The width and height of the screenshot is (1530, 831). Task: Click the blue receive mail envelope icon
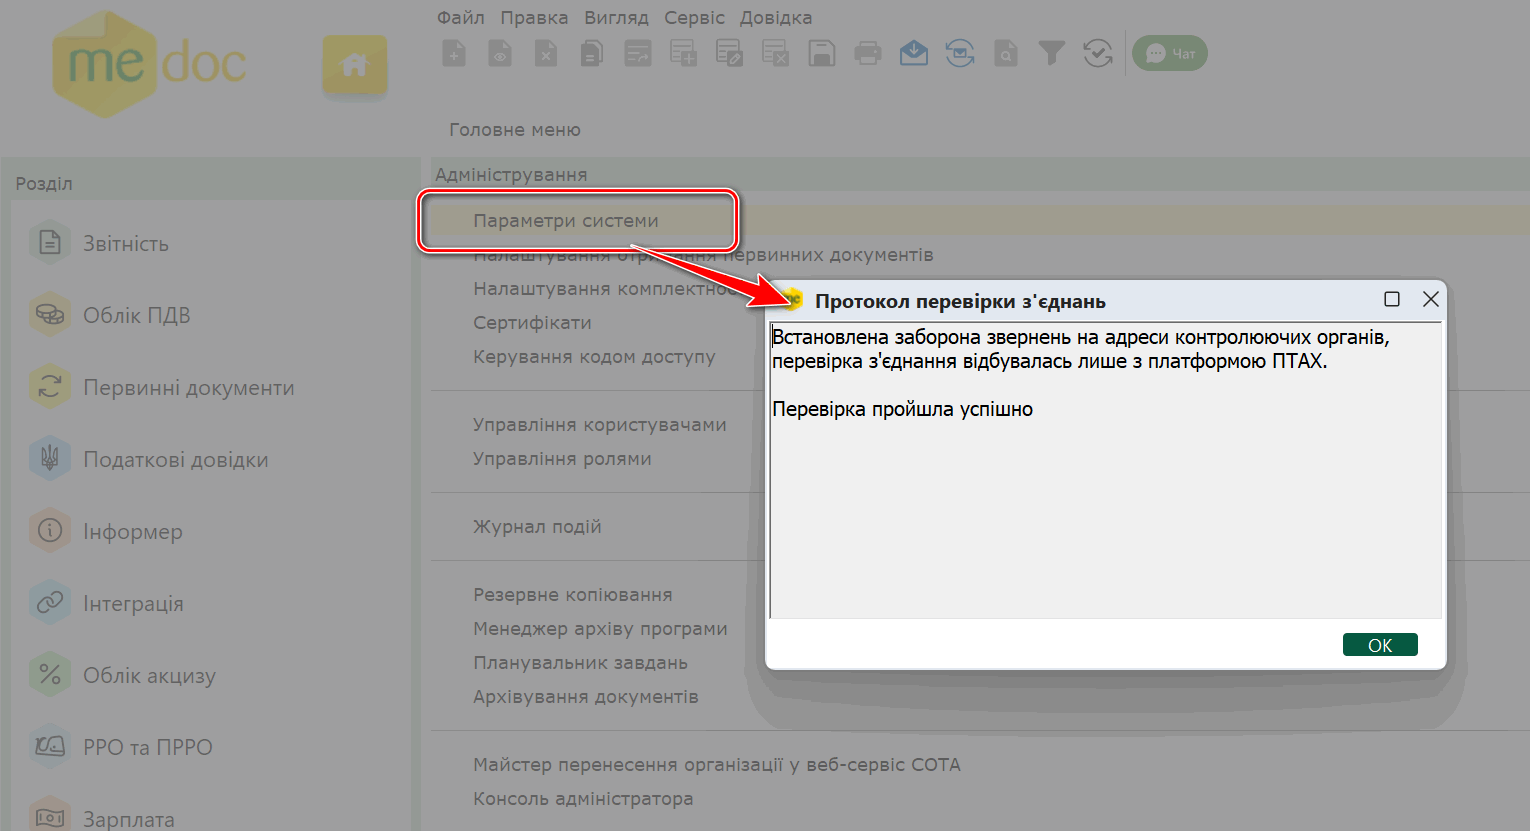pos(914,53)
